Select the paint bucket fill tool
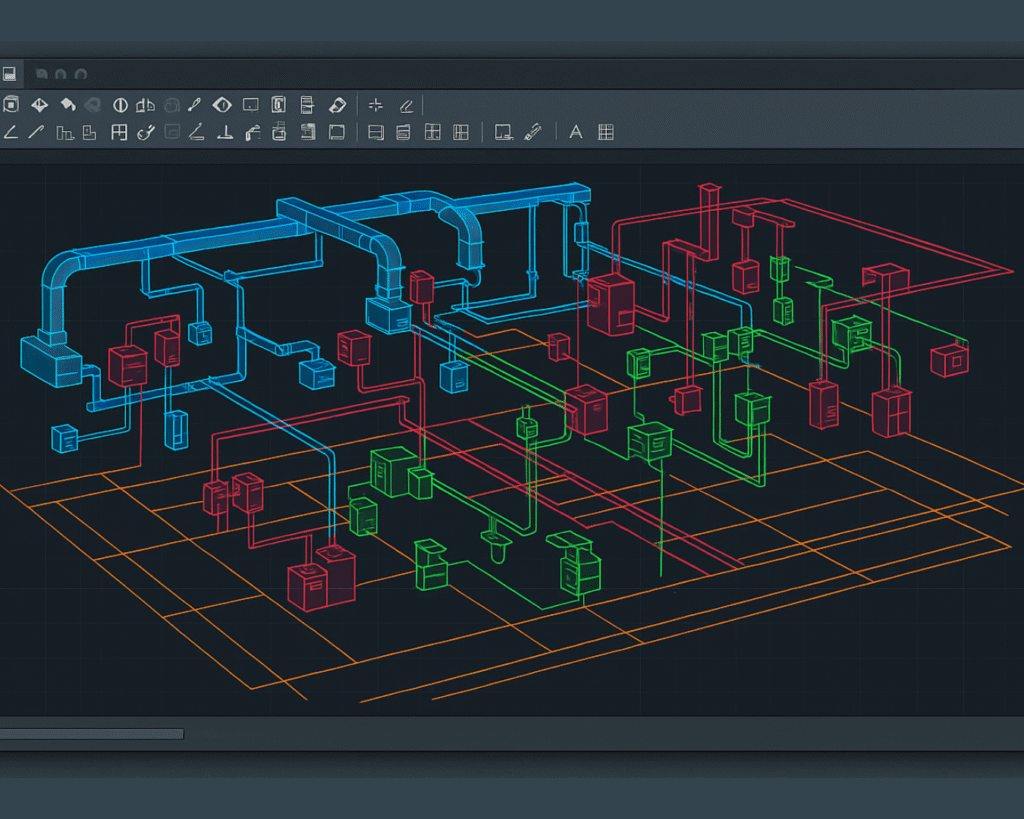The image size is (1024, 819). (67, 104)
